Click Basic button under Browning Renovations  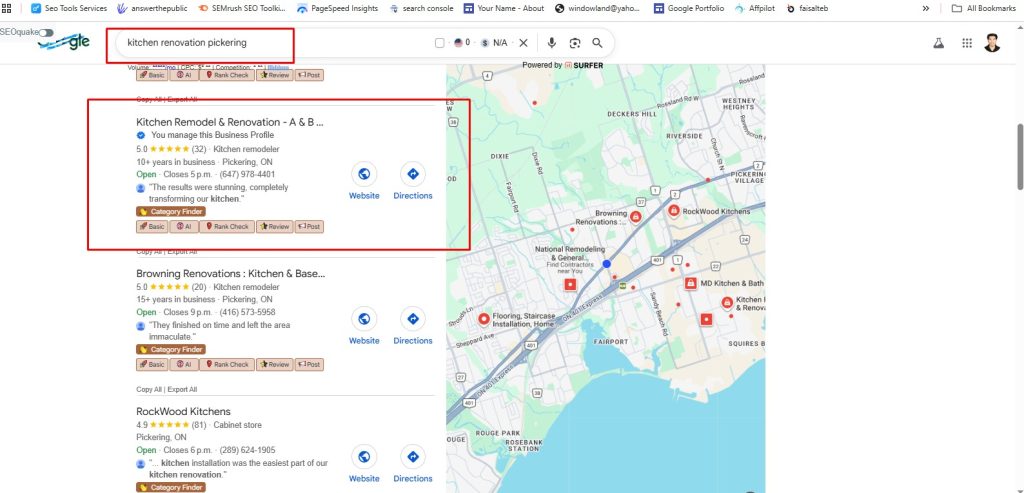[152, 364]
